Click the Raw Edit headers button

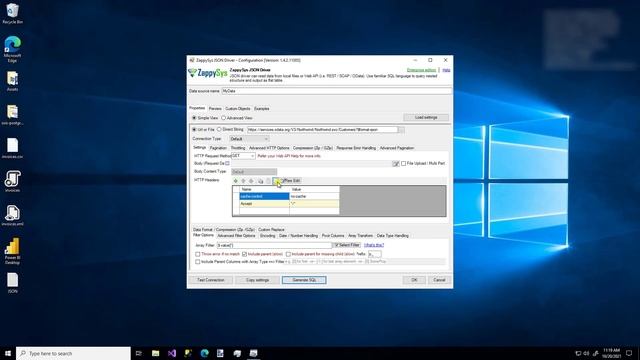[x=288, y=181]
